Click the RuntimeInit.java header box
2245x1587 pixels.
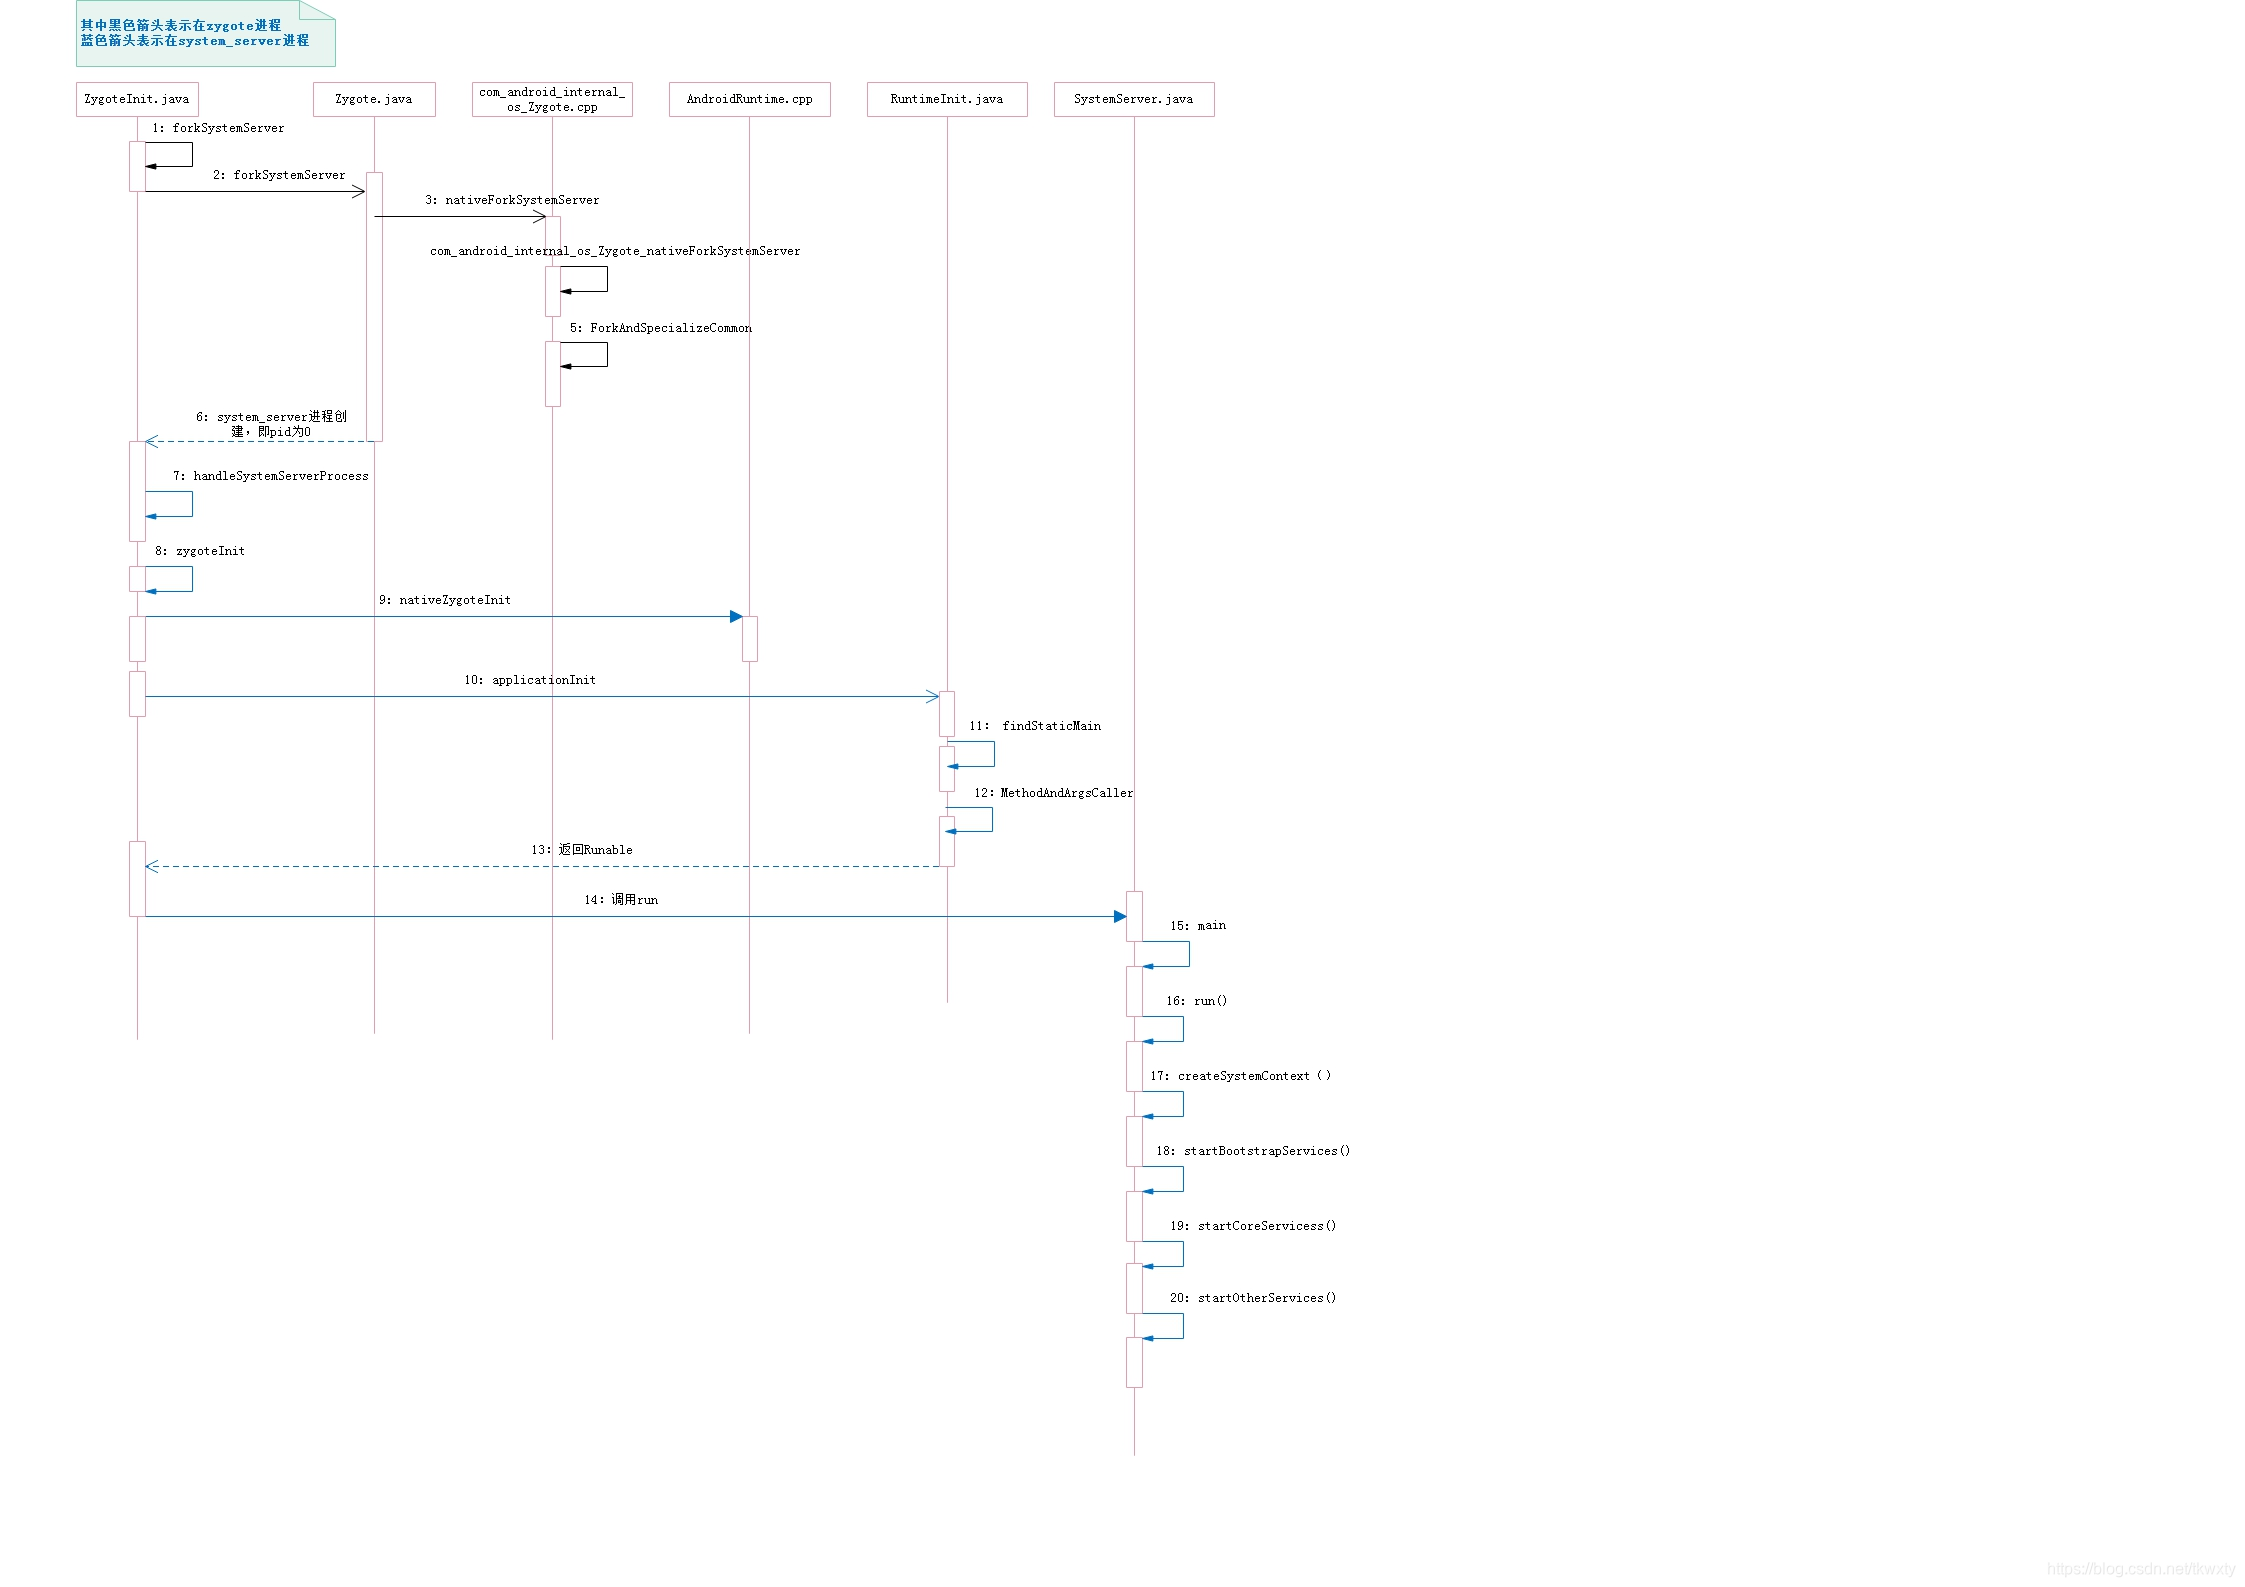946,99
